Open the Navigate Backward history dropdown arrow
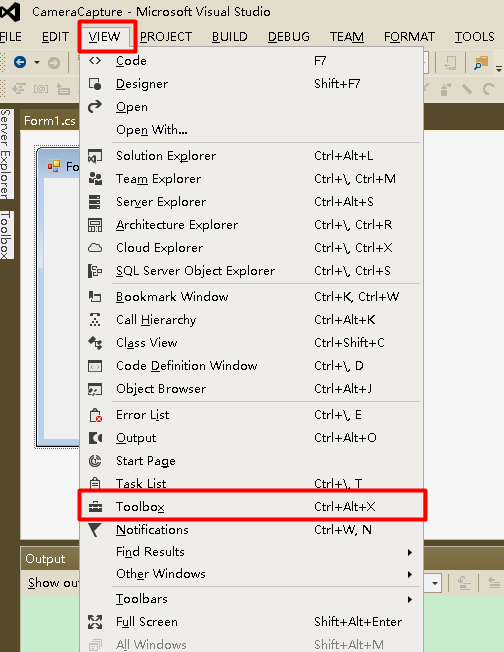 [x=37, y=63]
